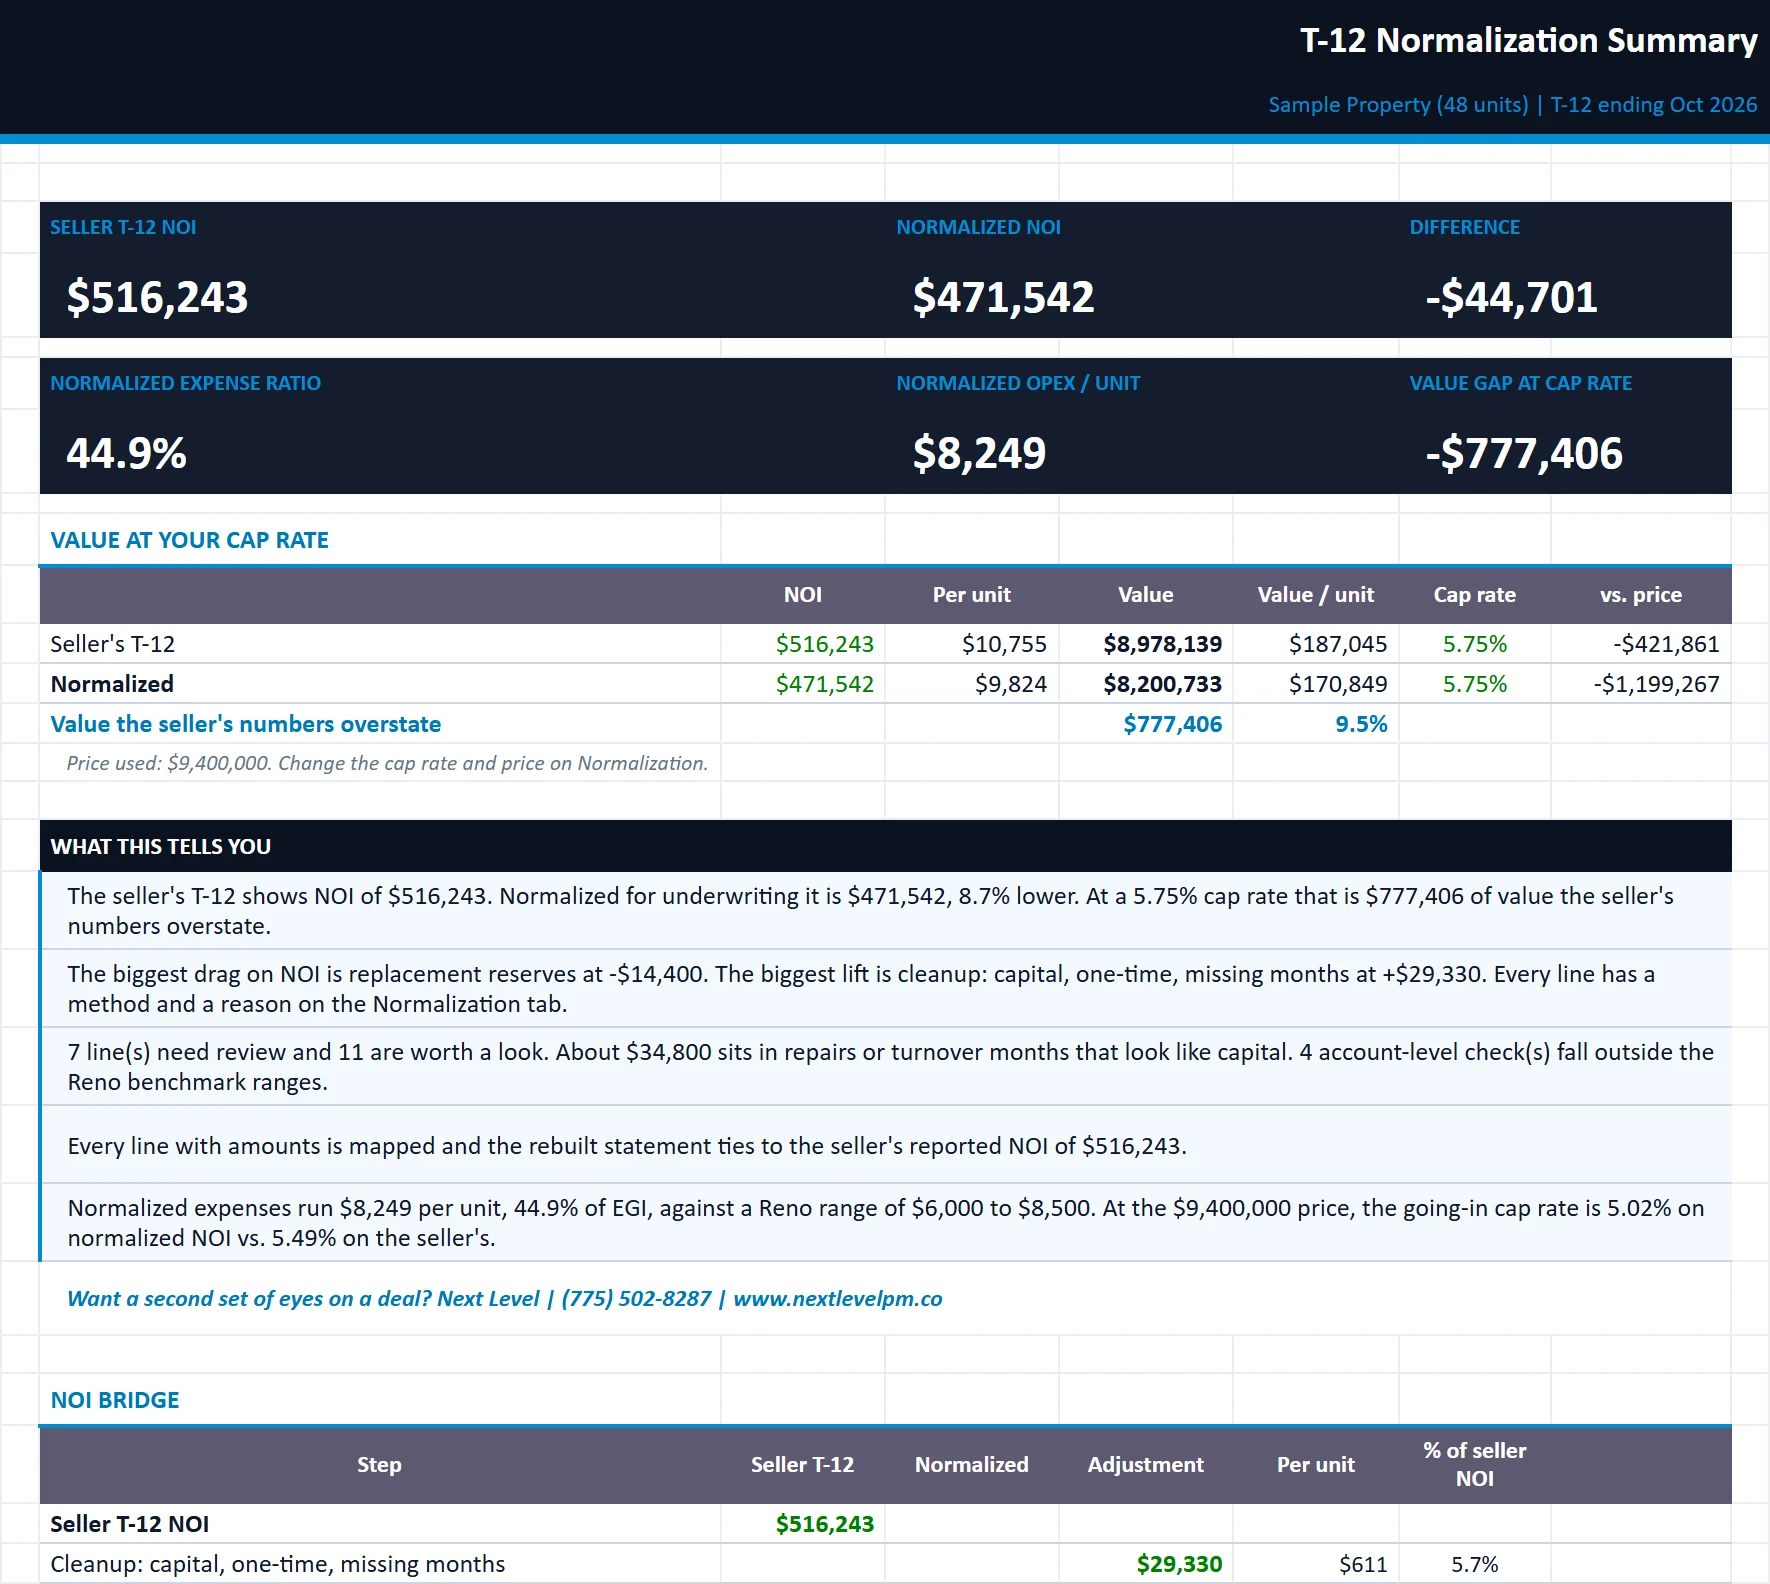Select the Seller T-12 NOI value $516,243 card

(x=157, y=298)
